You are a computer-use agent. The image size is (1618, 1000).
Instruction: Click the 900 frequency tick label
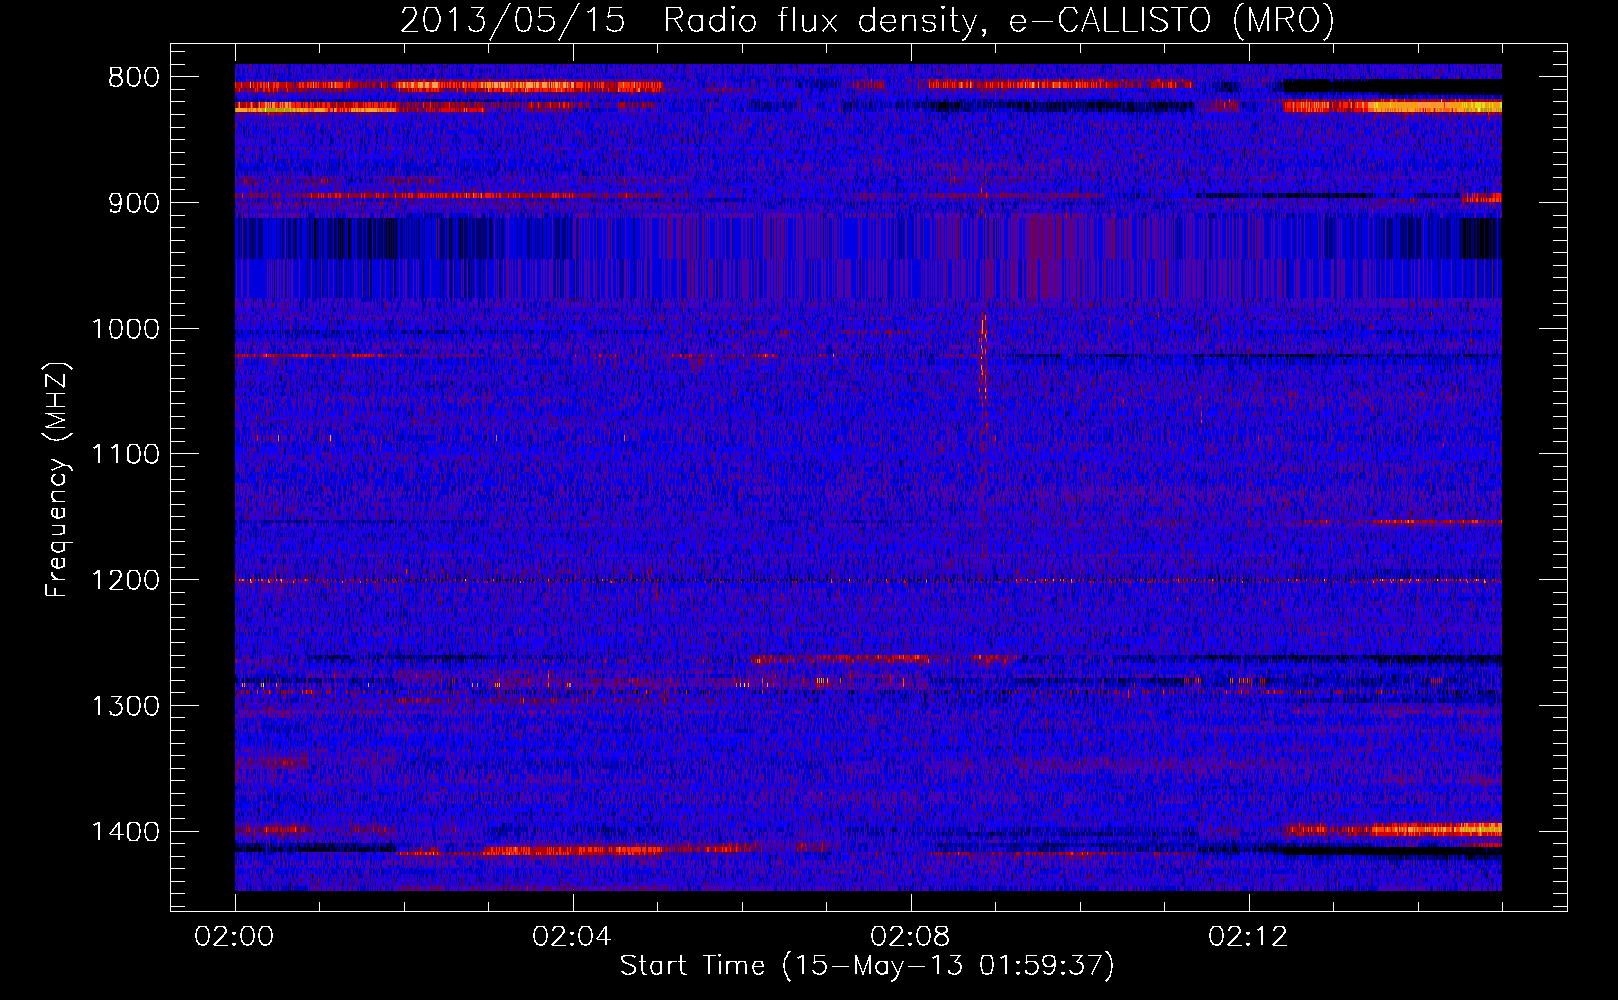(133, 203)
